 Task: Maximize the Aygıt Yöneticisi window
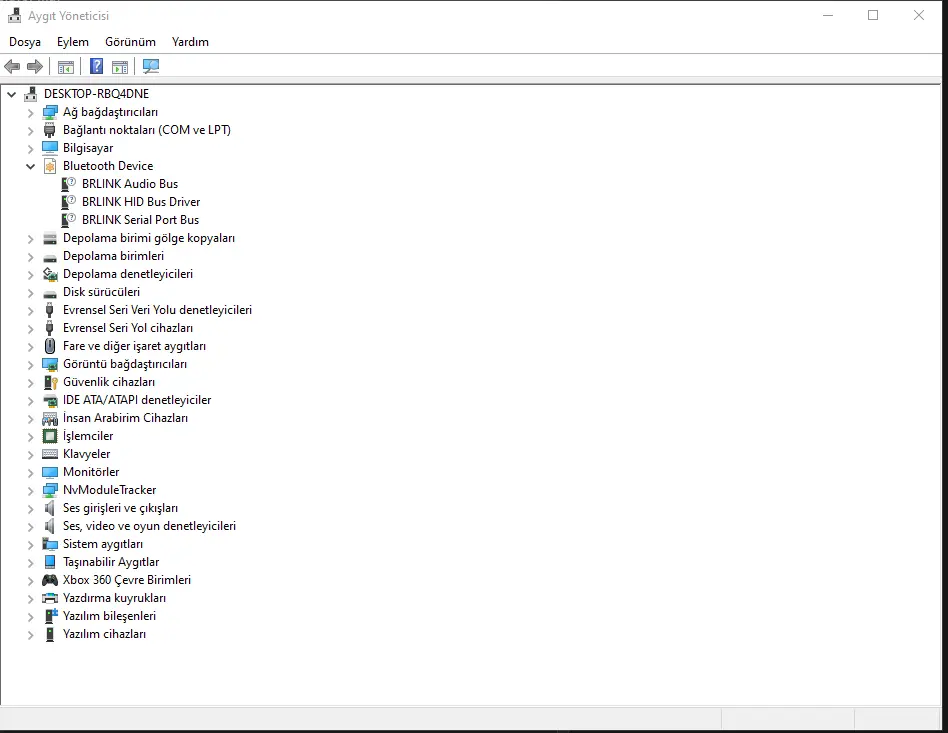pyautogui.click(x=873, y=16)
